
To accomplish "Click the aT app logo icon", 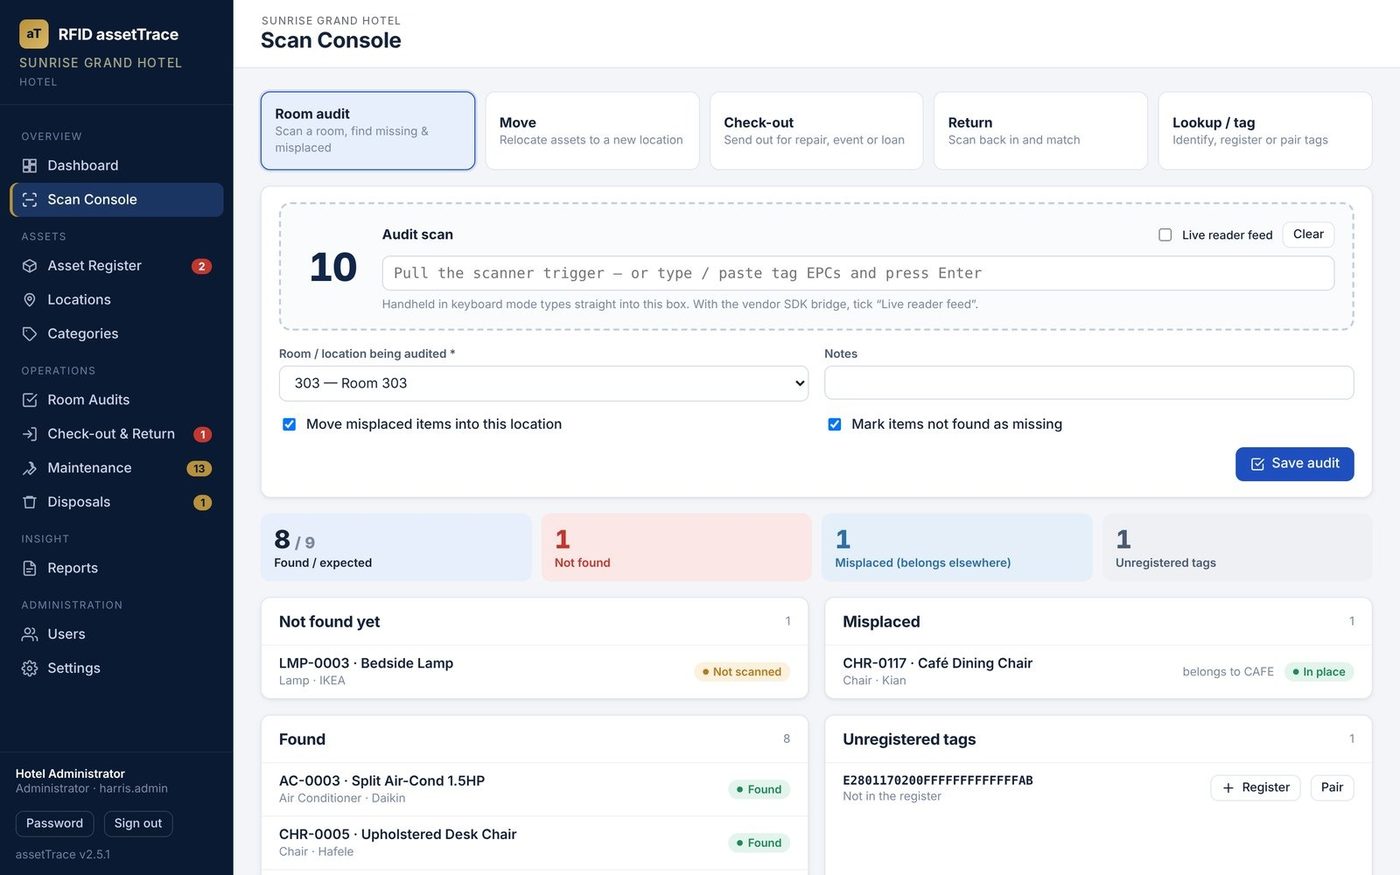I will click(34, 34).
